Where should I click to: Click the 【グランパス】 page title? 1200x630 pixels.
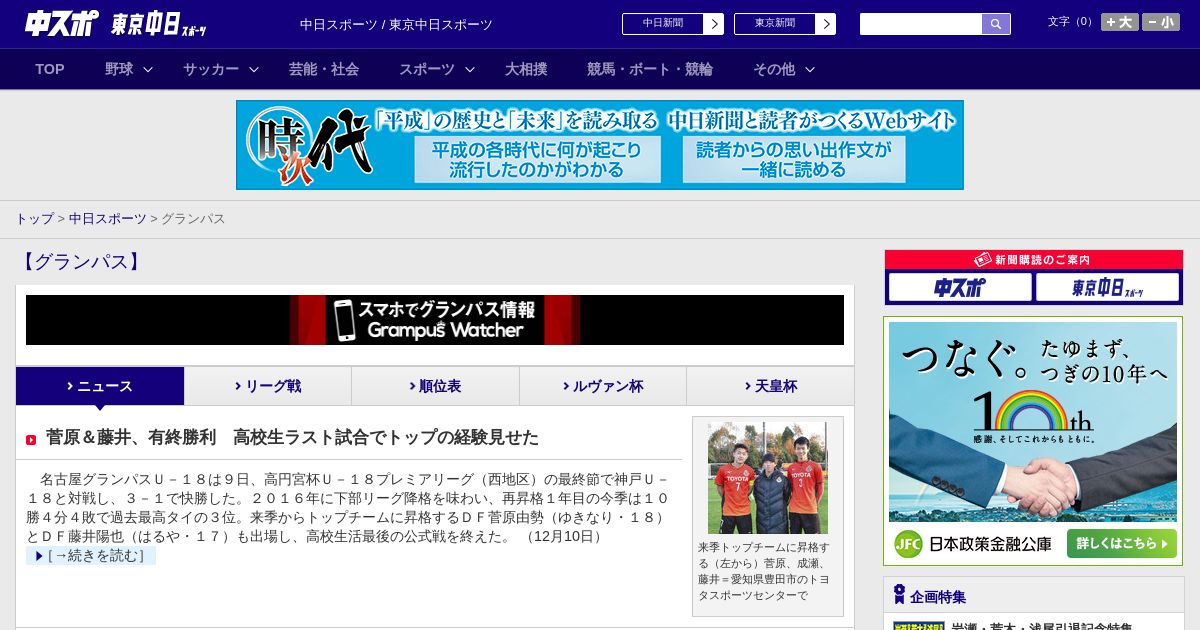click(x=80, y=262)
